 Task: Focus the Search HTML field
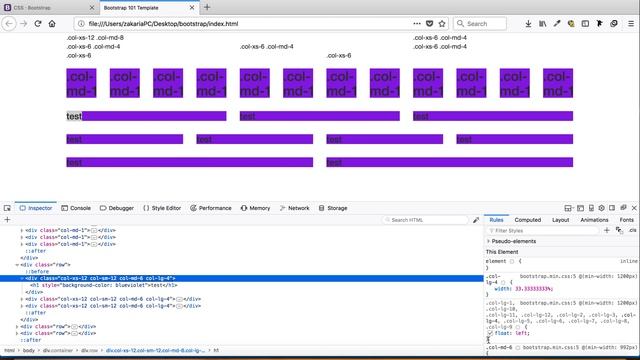(x=425, y=220)
